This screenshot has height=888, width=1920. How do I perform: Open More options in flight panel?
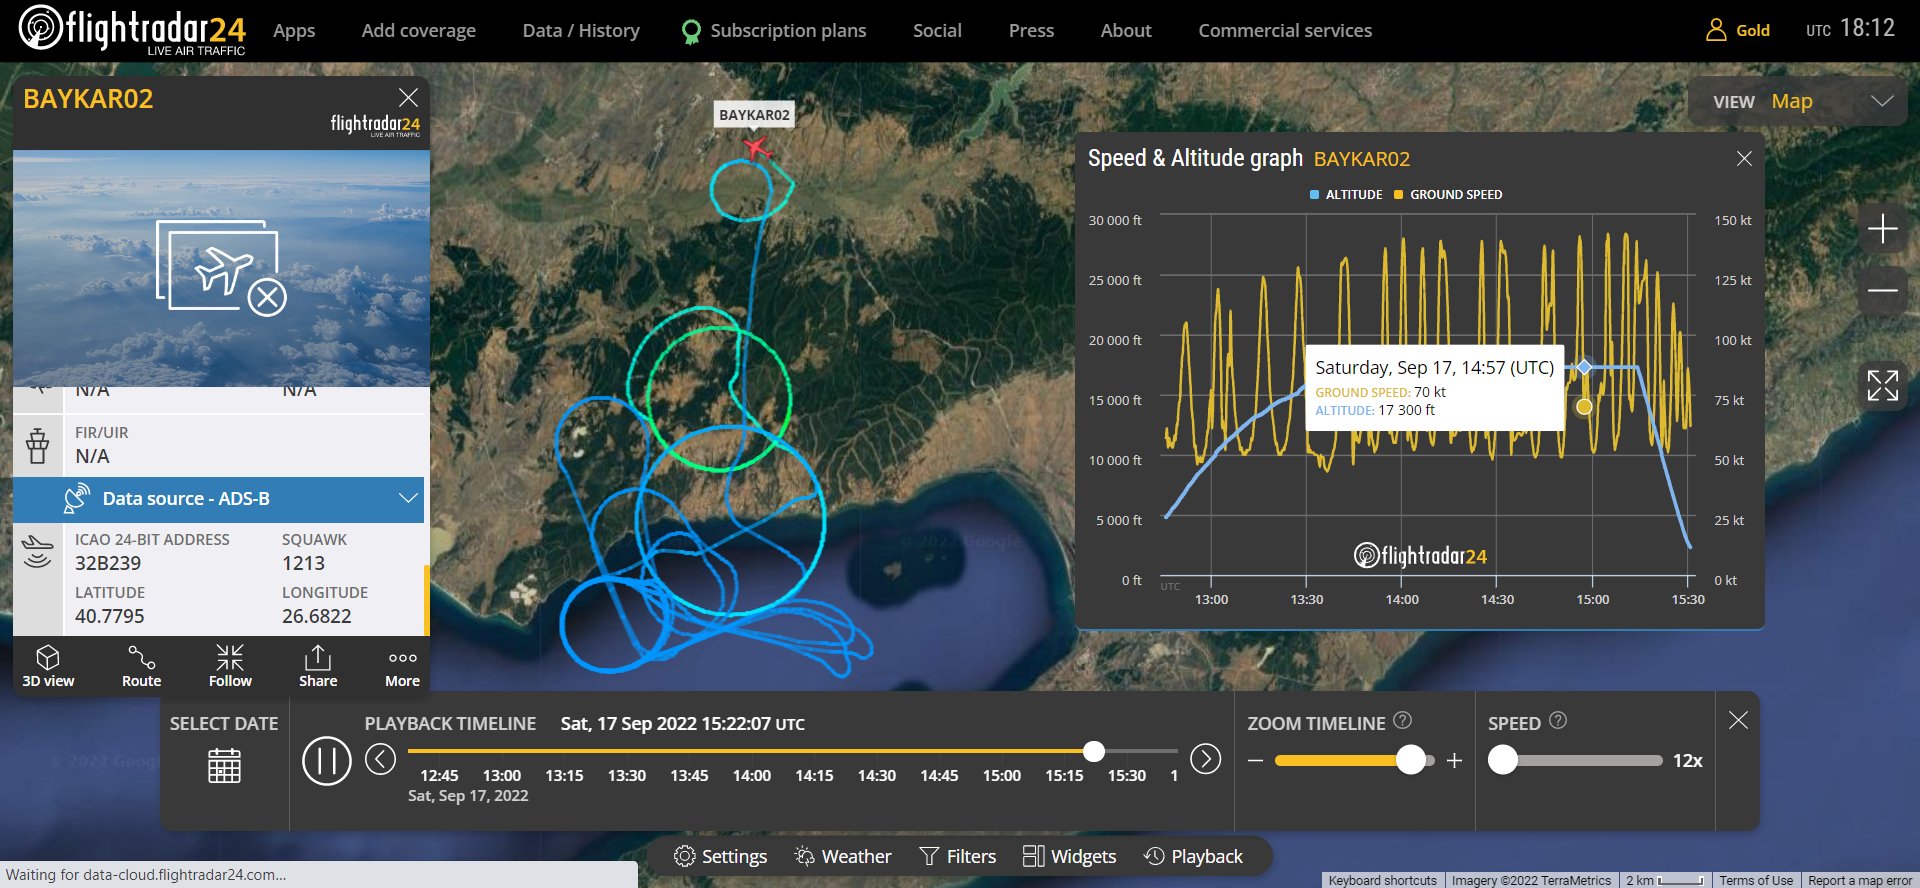402,666
